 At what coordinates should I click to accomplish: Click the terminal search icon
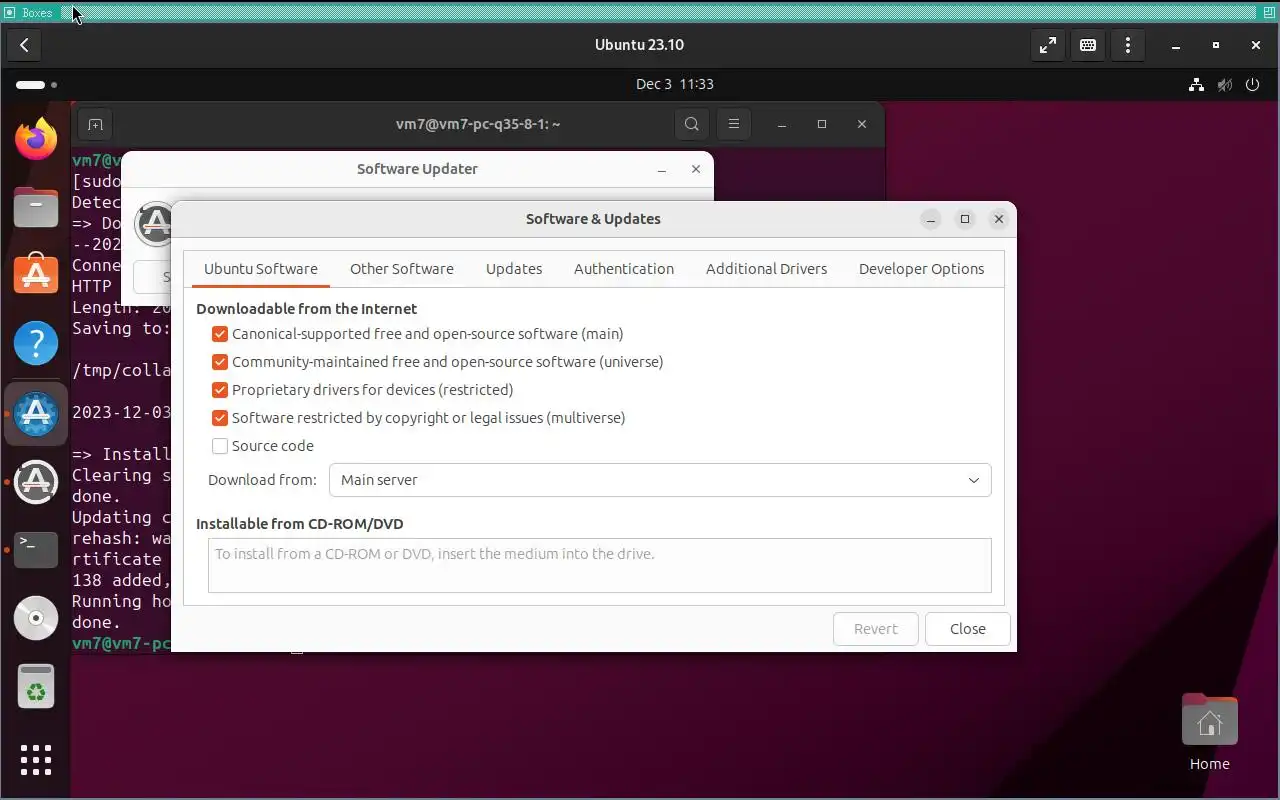click(692, 124)
